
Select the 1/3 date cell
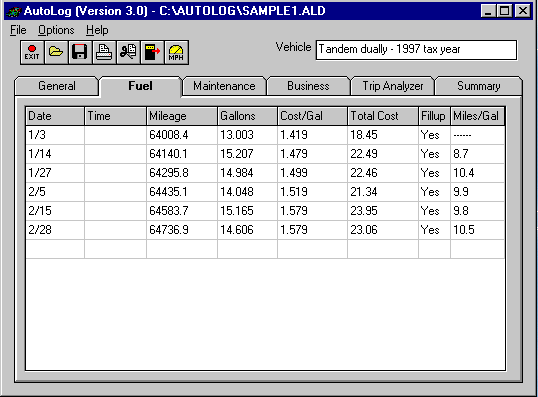55,135
